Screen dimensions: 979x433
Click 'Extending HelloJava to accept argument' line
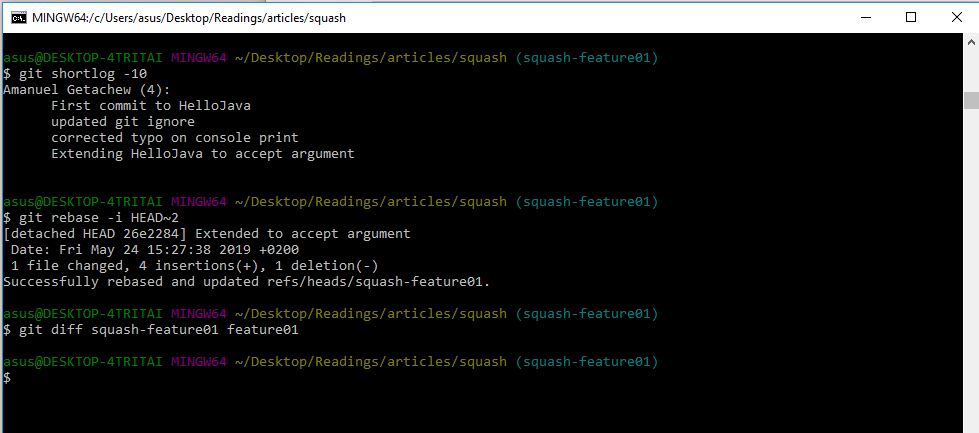(x=203, y=153)
